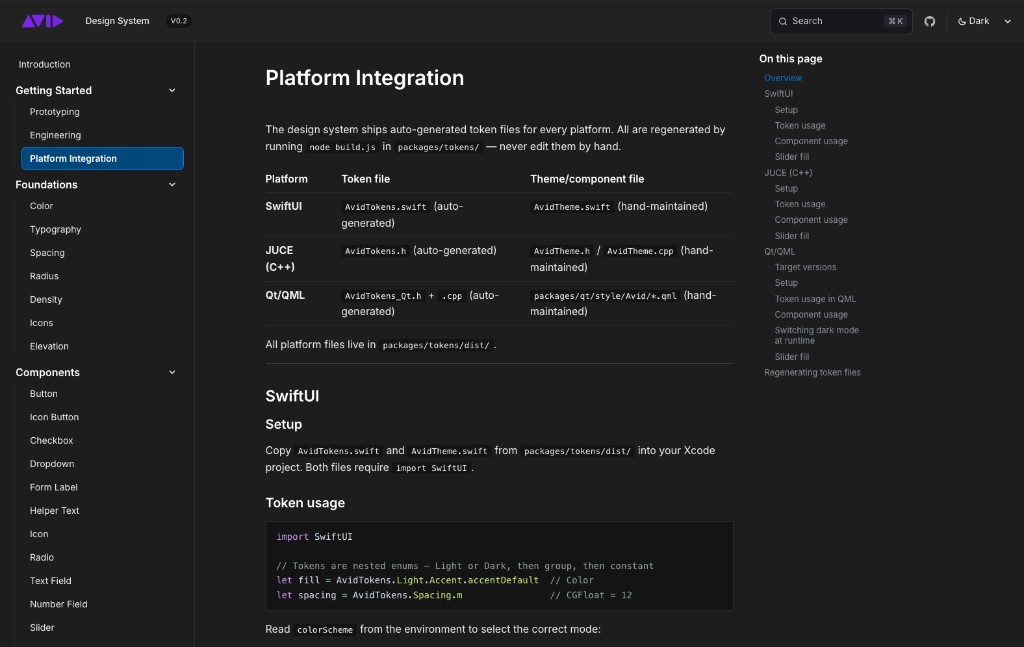The width and height of the screenshot is (1024, 647).
Task: Click the Theme/component file column header
Action: [x=587, y=179]
